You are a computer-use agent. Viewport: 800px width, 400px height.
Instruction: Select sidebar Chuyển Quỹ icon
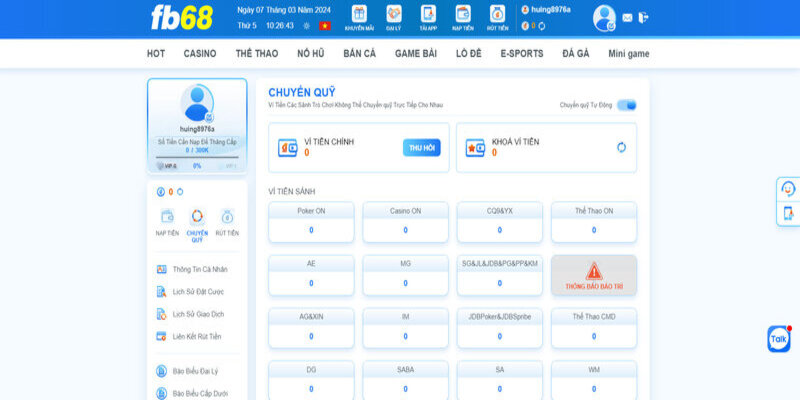click(x=197, y=216)
